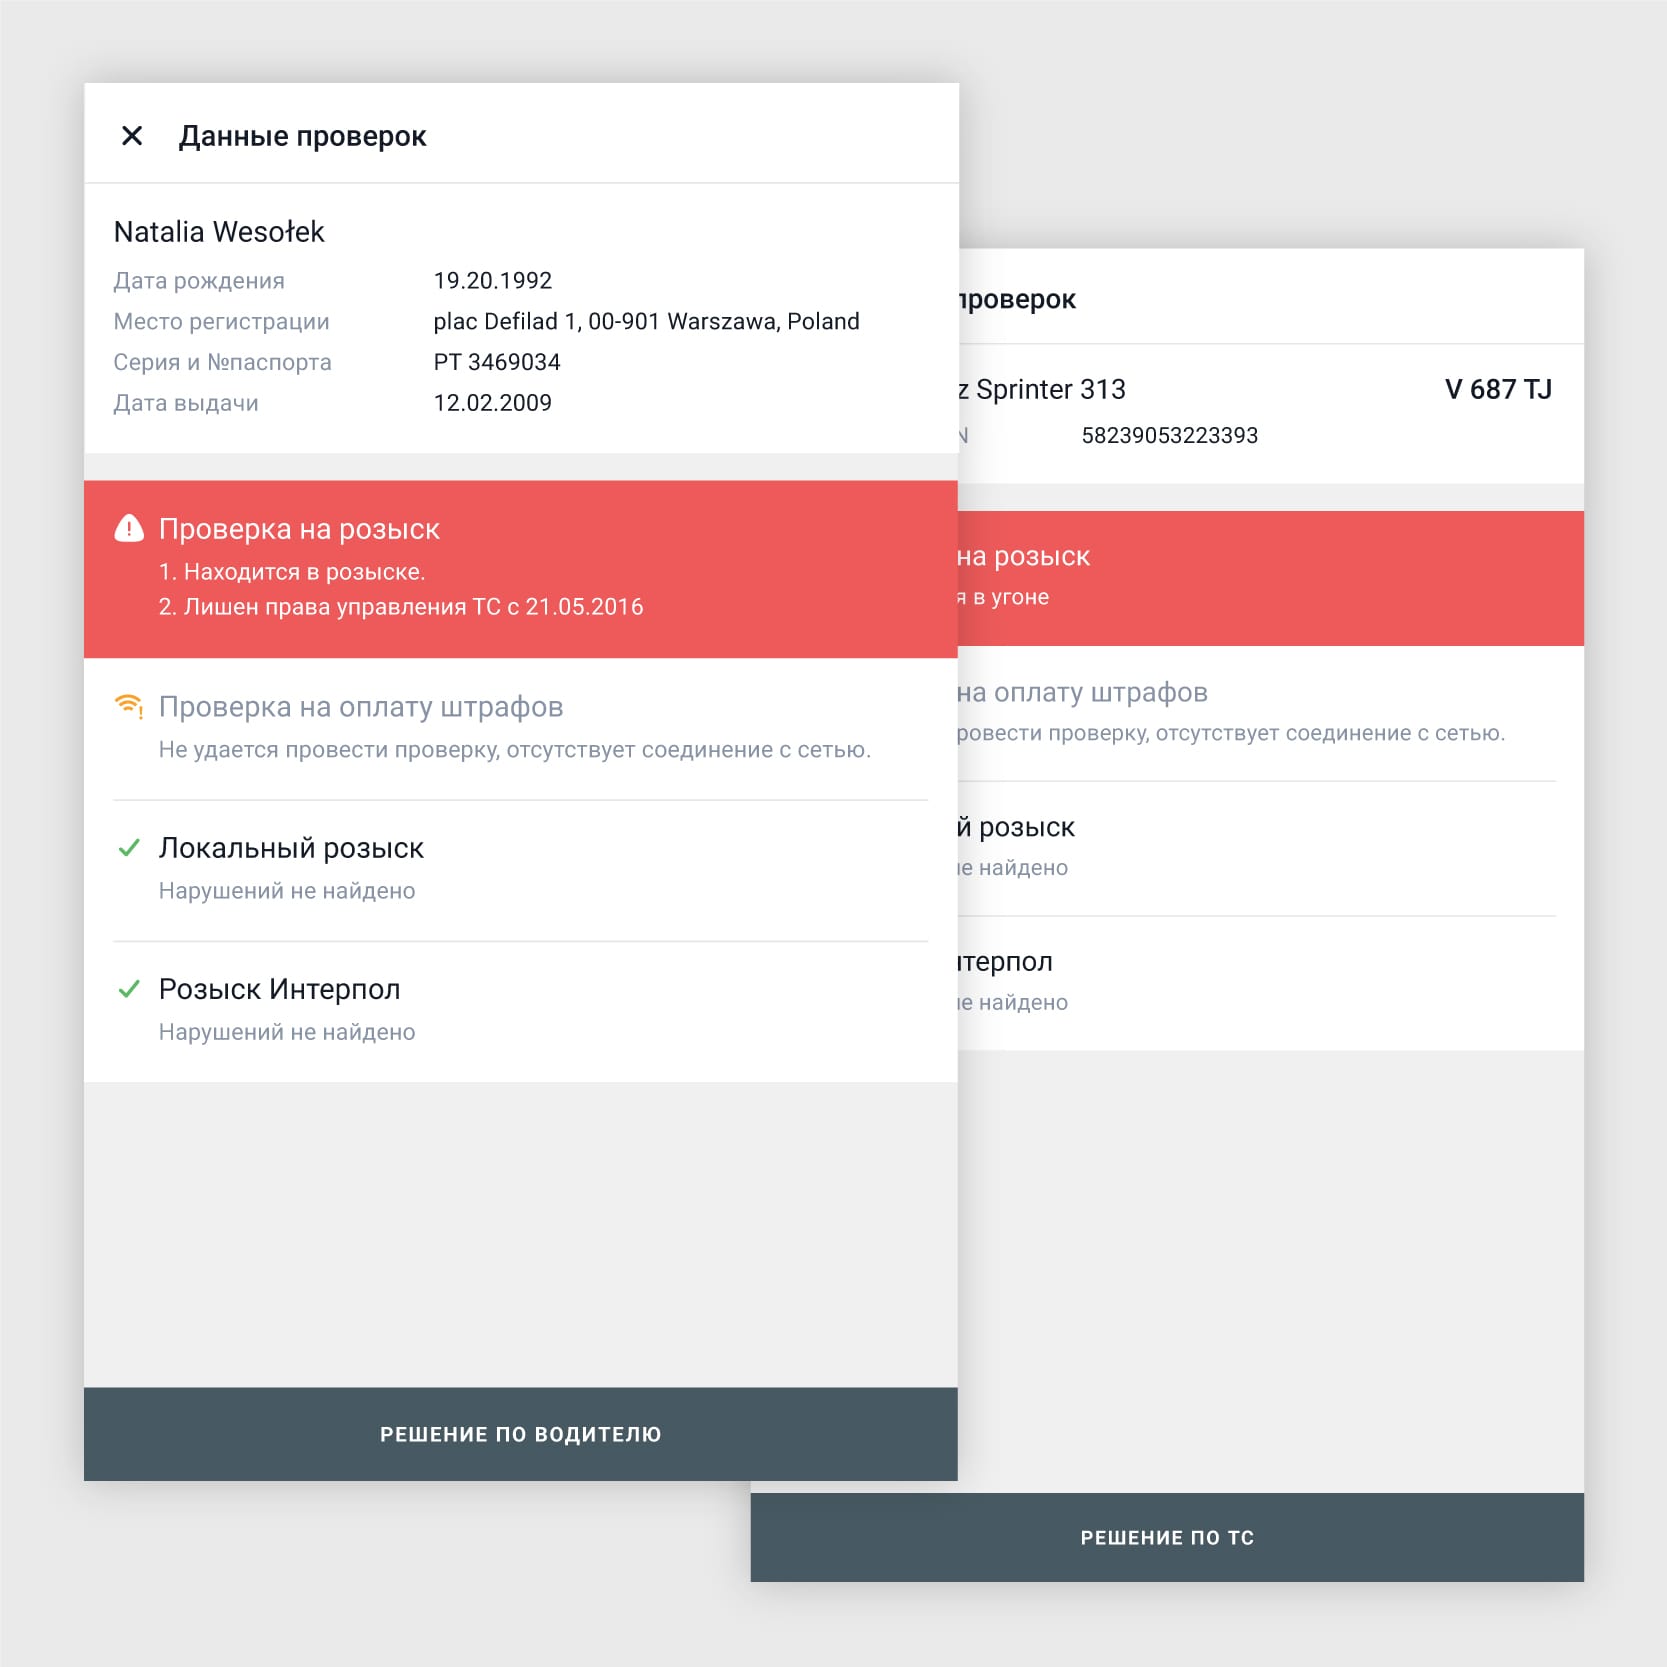Click the Данные проверок header title

[303, 136]
